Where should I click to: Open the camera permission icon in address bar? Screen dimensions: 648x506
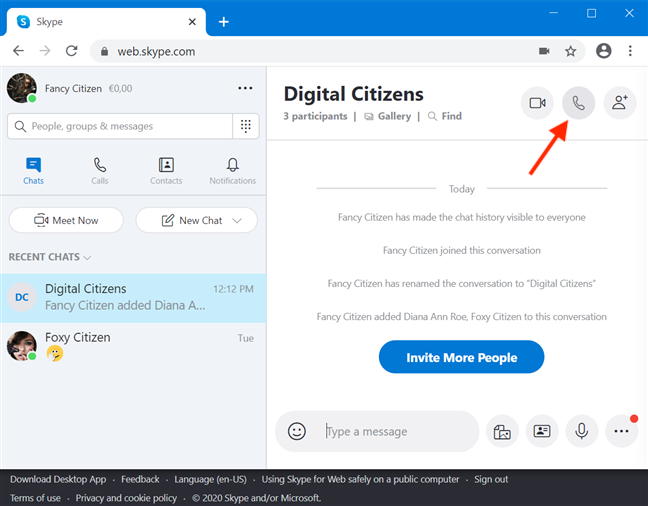[544, 51]
